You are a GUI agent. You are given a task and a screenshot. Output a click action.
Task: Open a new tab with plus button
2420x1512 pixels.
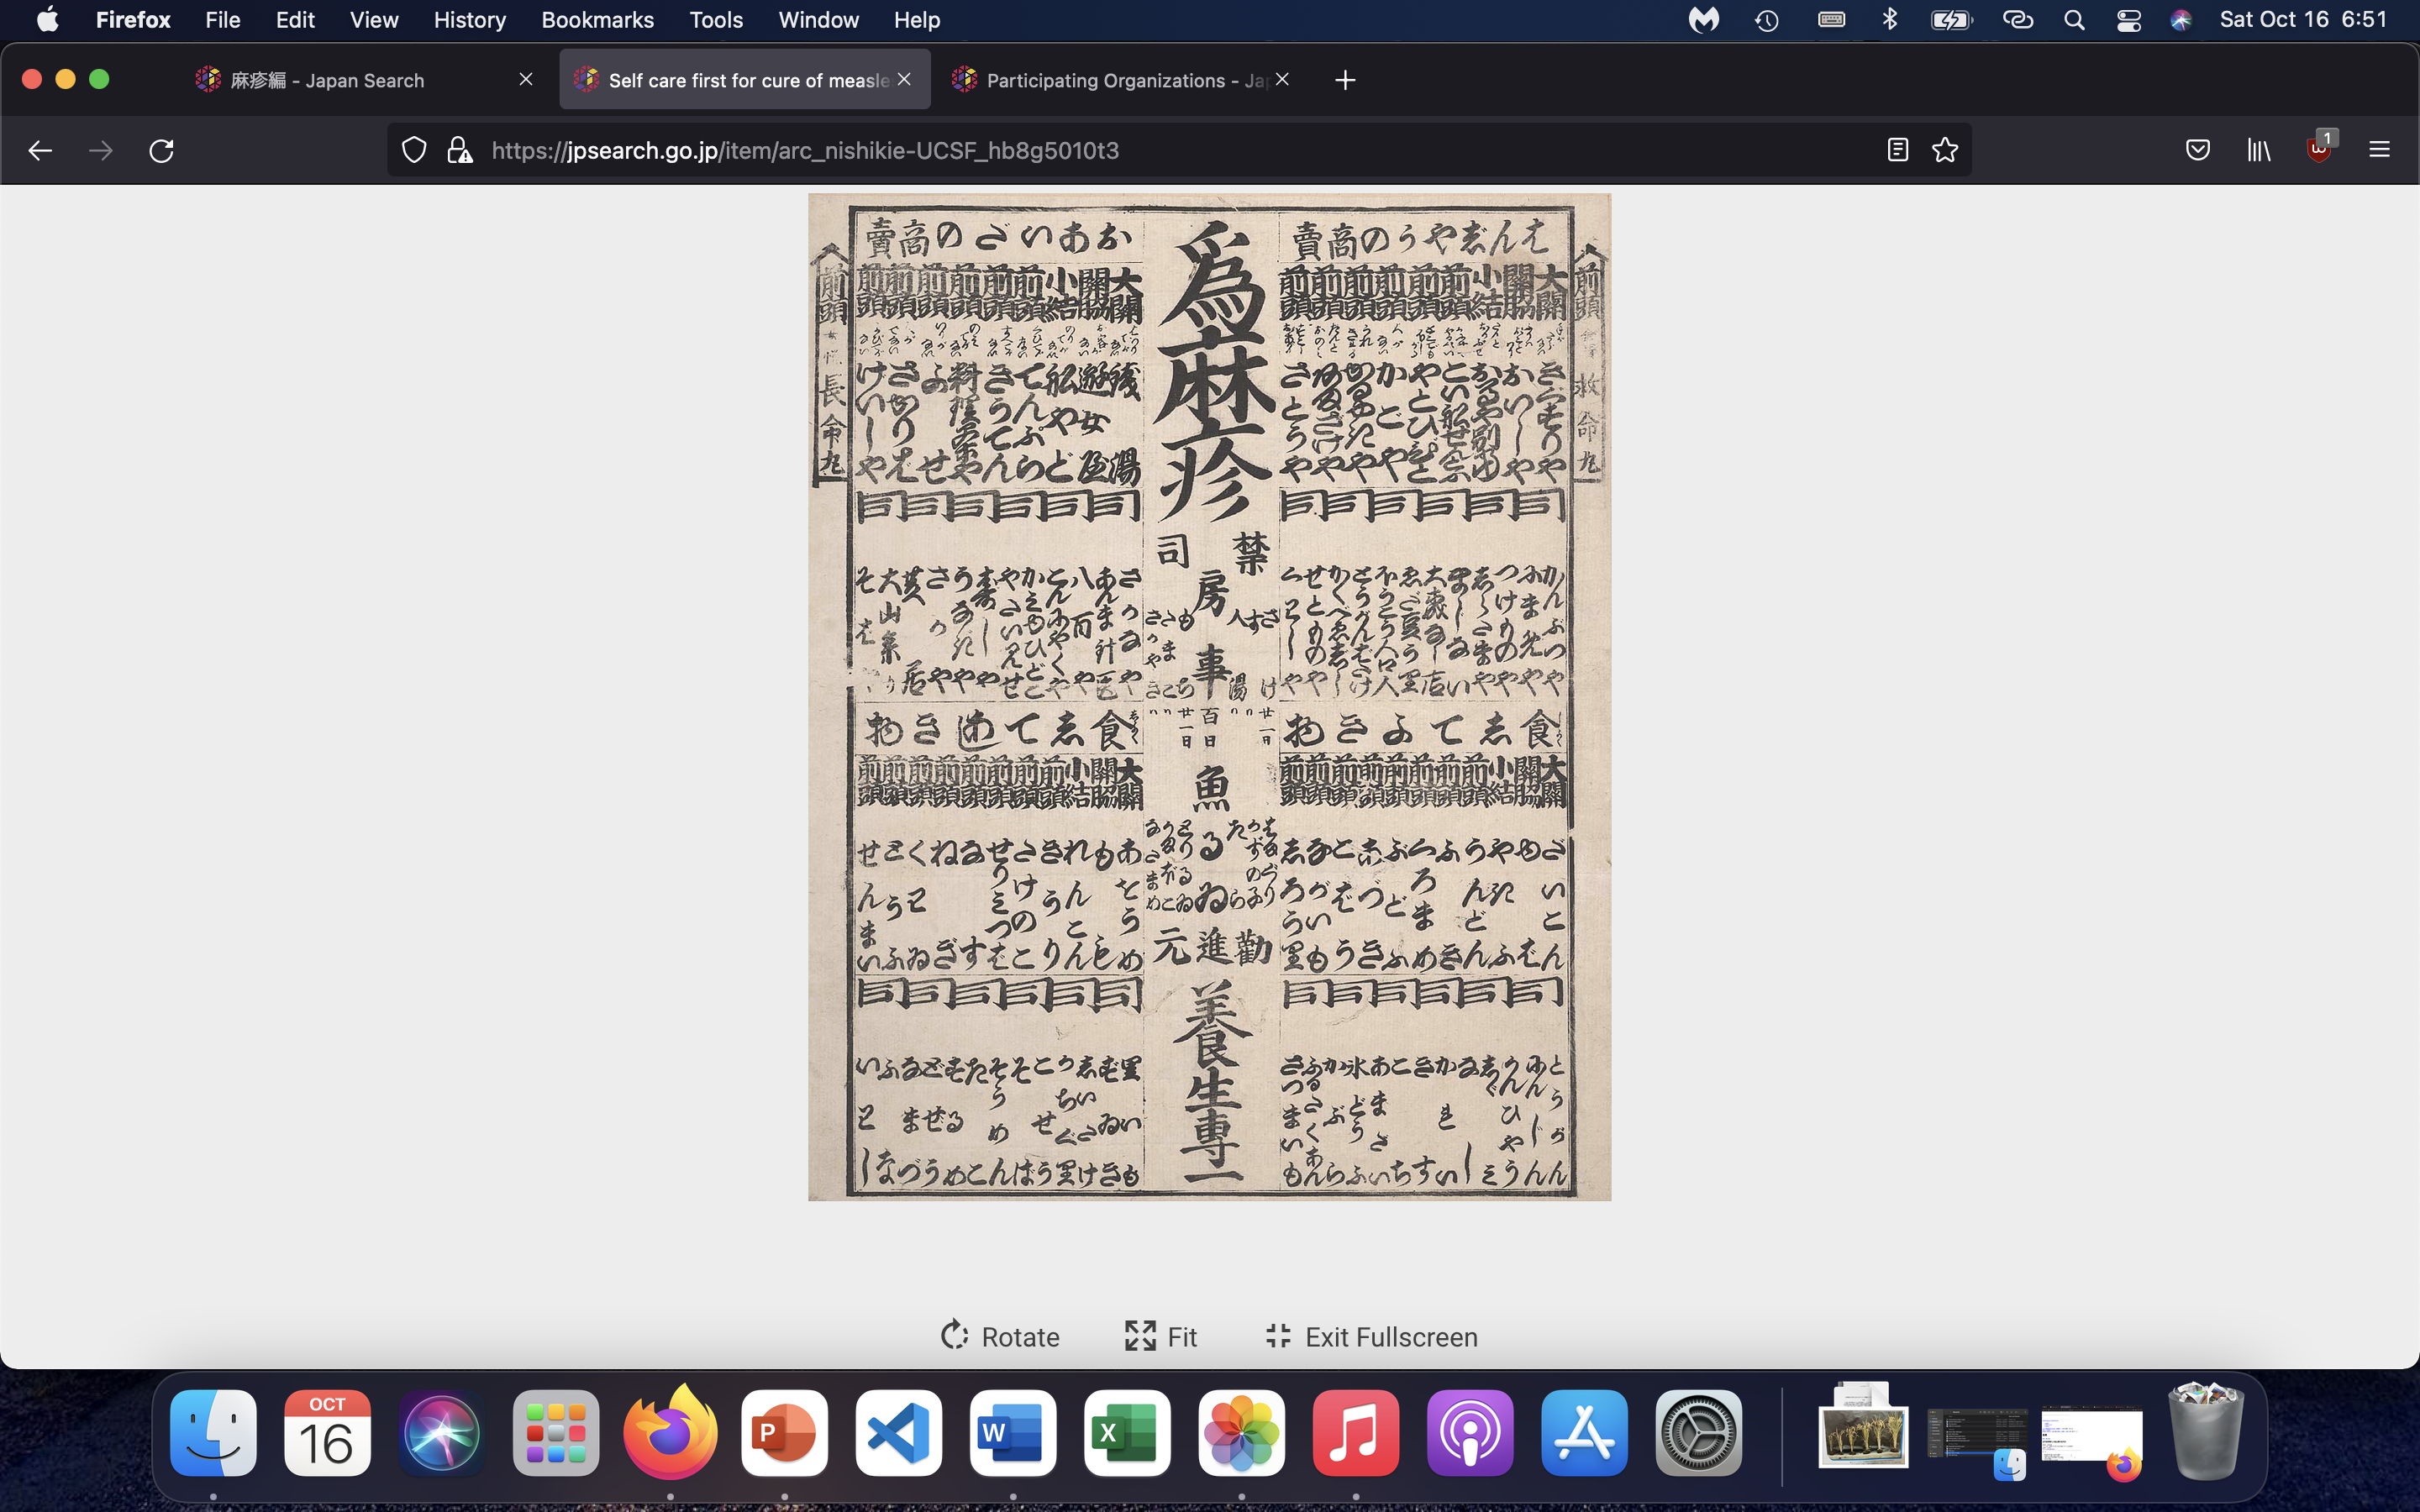(1345, 80)
